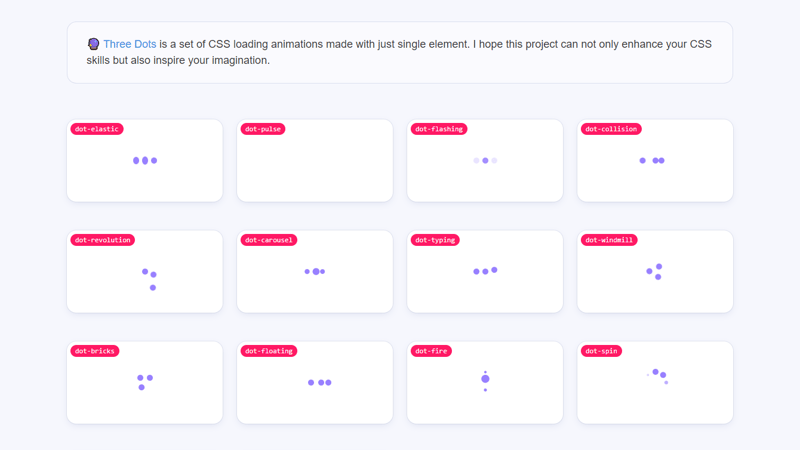Click the dot-flashing label tag
Screen dimensions: 800x450
438,129
